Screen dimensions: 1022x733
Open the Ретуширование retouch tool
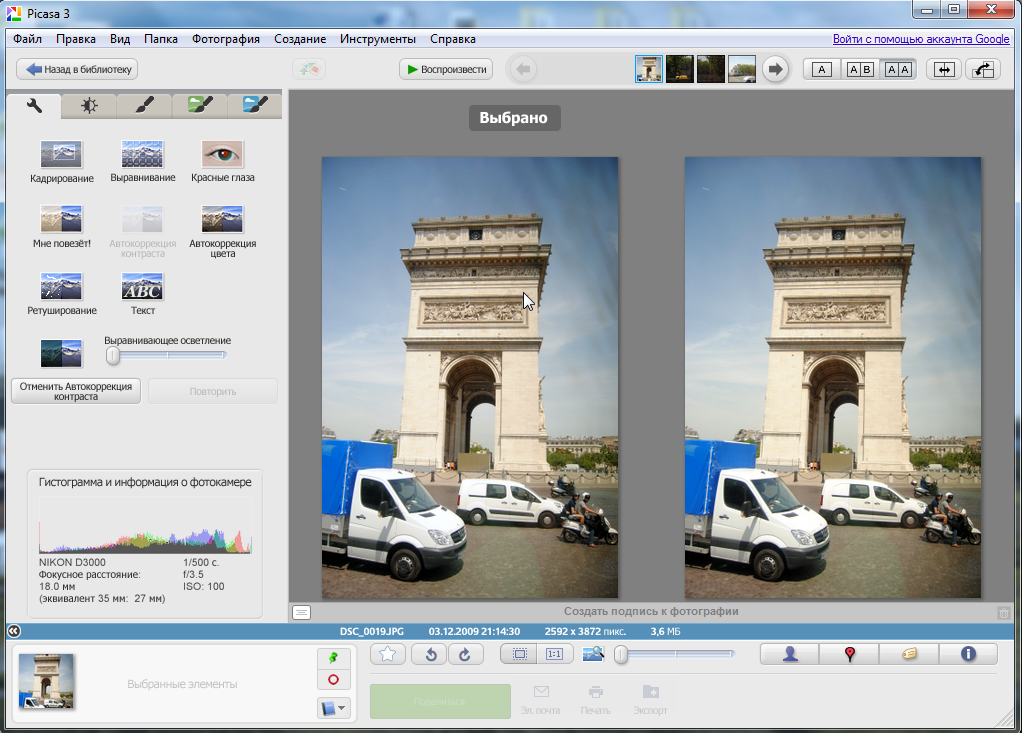(62, 287)
